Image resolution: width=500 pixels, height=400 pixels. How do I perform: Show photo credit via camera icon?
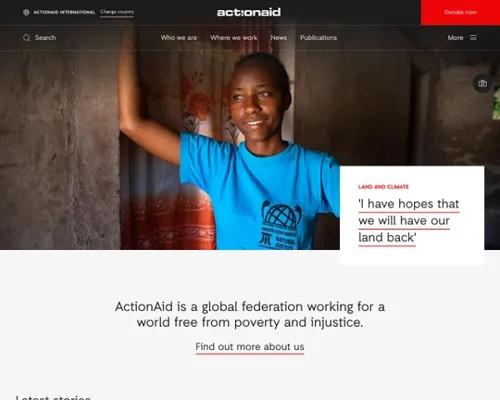pos(482,83)
